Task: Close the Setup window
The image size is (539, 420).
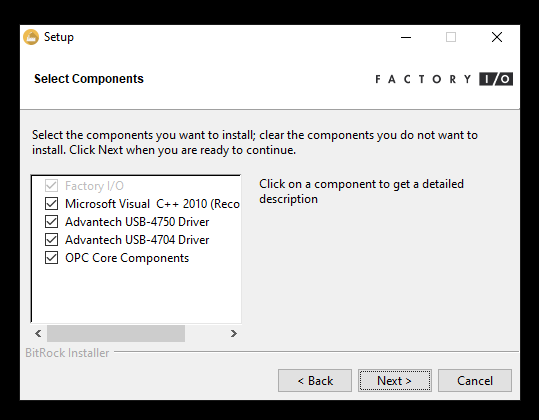Action: pos(497,37)
